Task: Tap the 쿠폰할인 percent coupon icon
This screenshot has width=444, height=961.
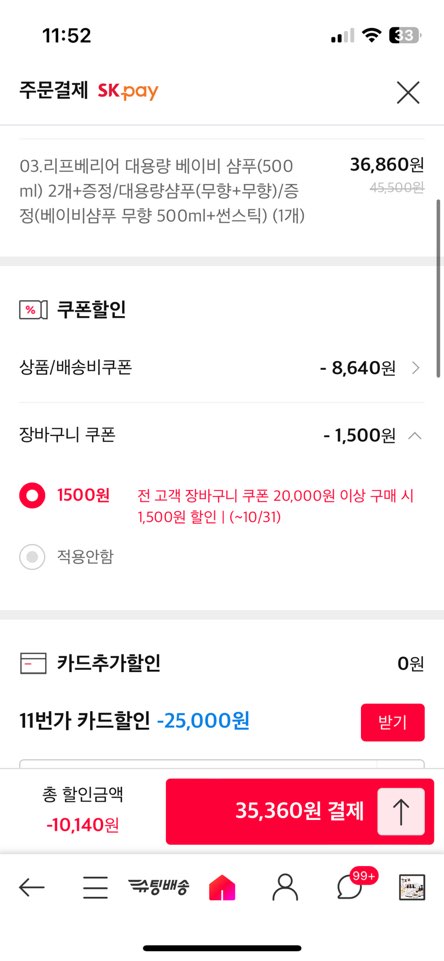Action: pos(33,310)
